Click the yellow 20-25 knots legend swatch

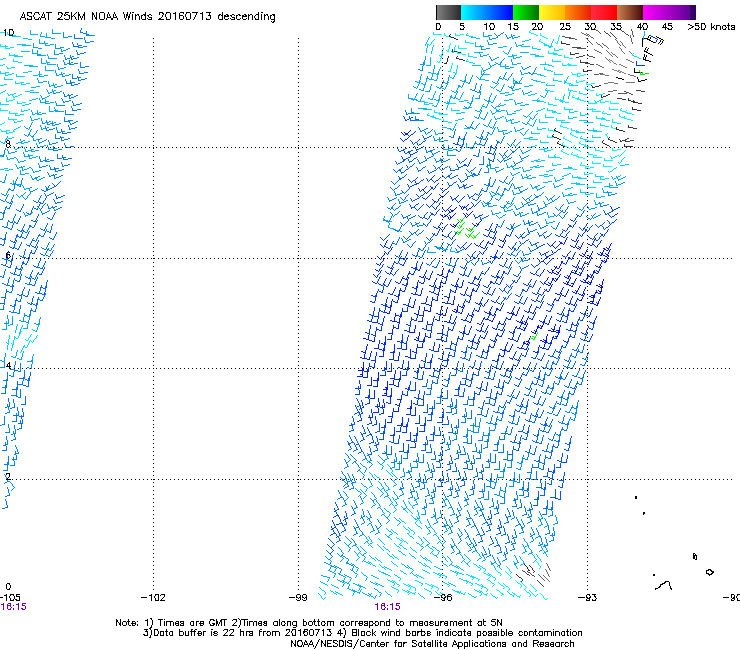point(552,12)
